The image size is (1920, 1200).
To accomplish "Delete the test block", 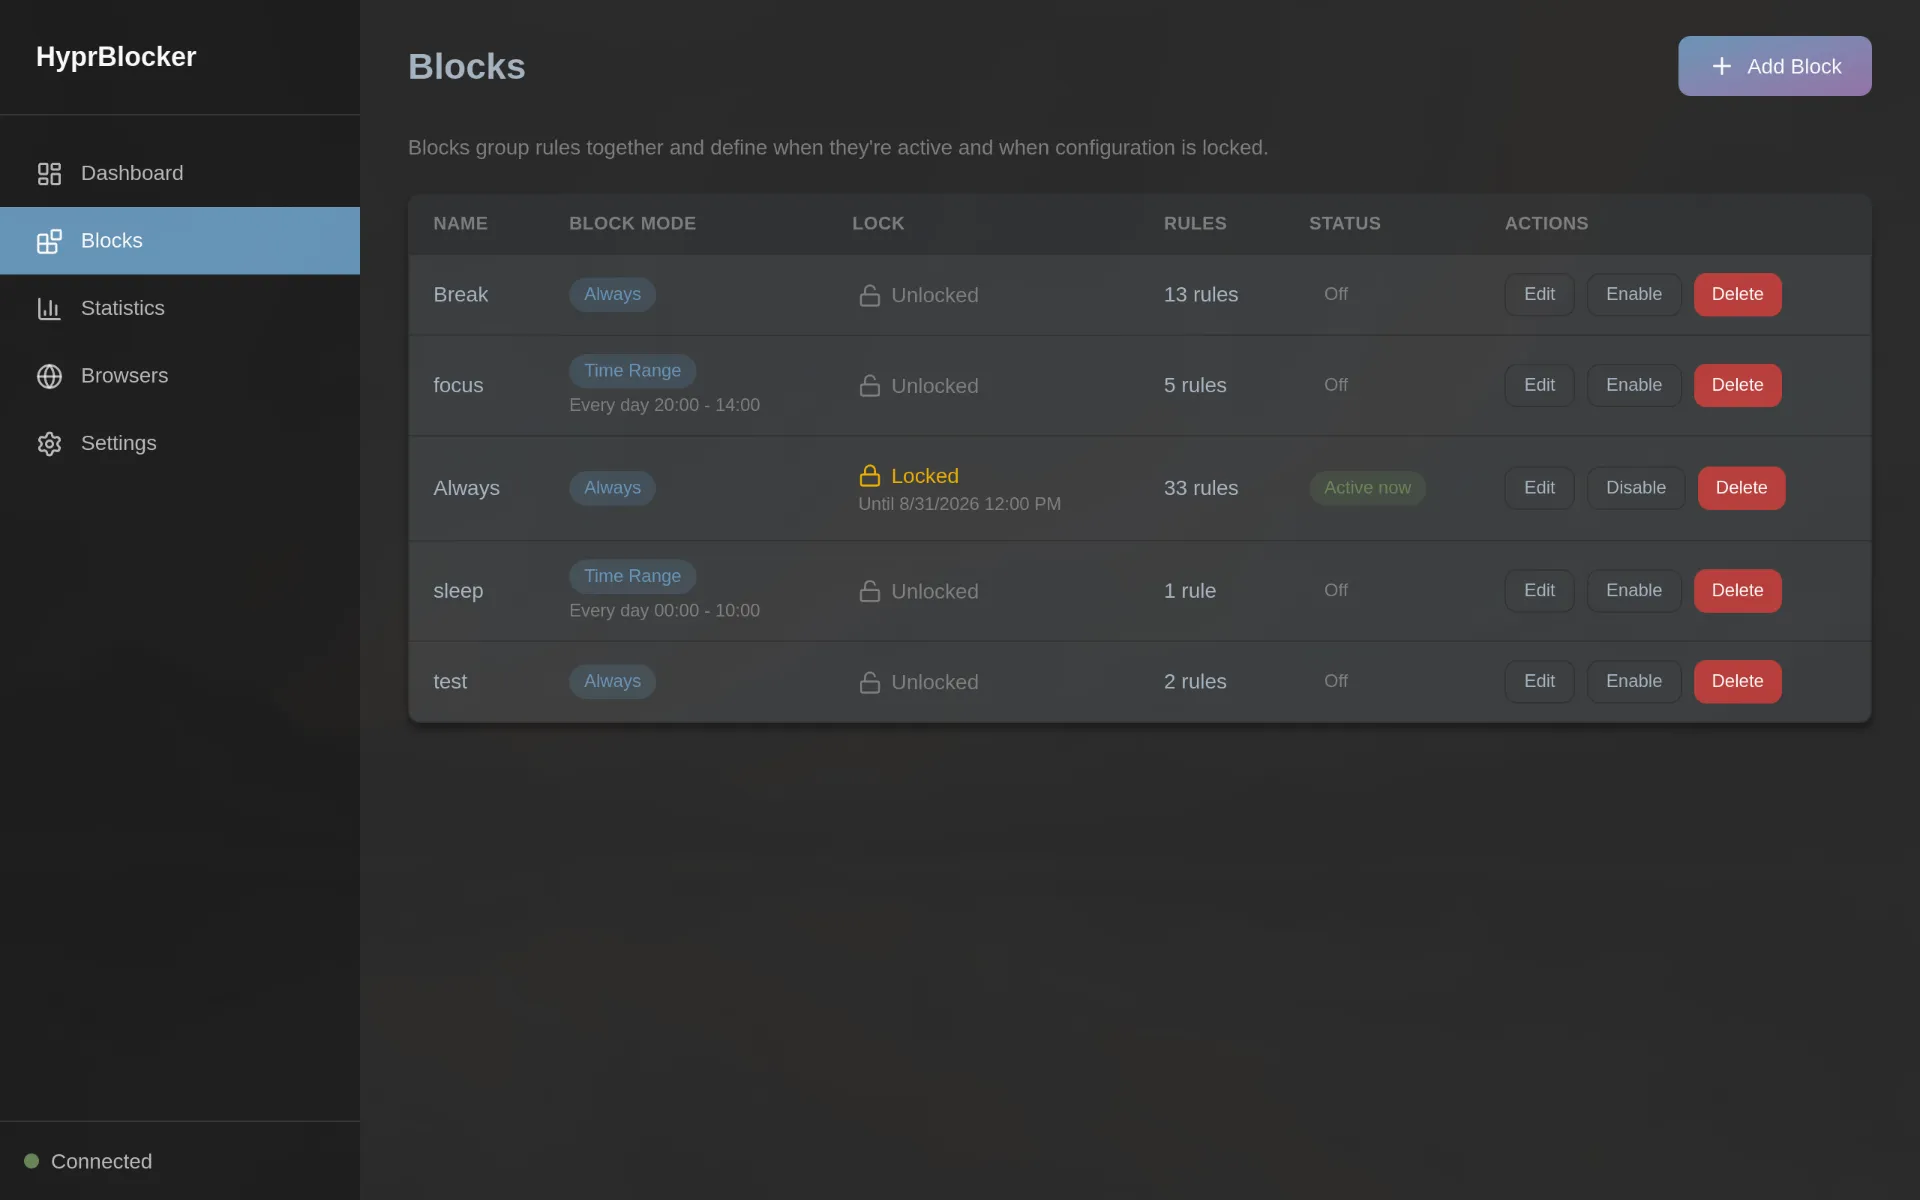I will click(1737, 682).
